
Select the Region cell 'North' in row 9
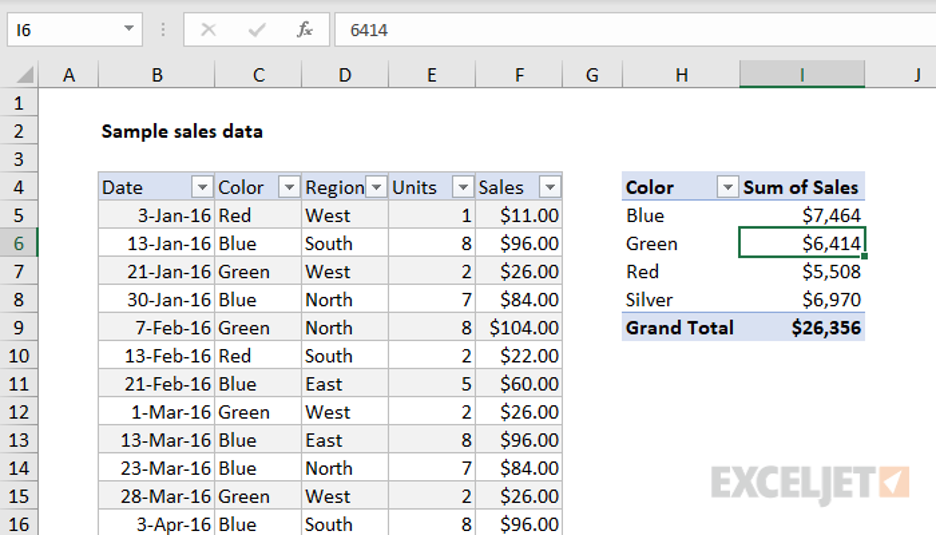[x=345, y=328]
